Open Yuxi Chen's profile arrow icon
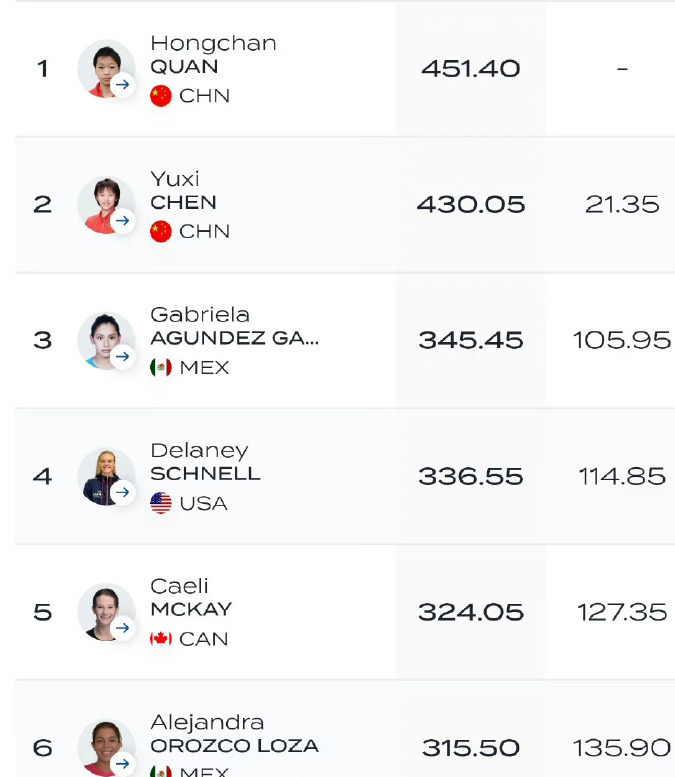675x777 pixels. [122, 221]
